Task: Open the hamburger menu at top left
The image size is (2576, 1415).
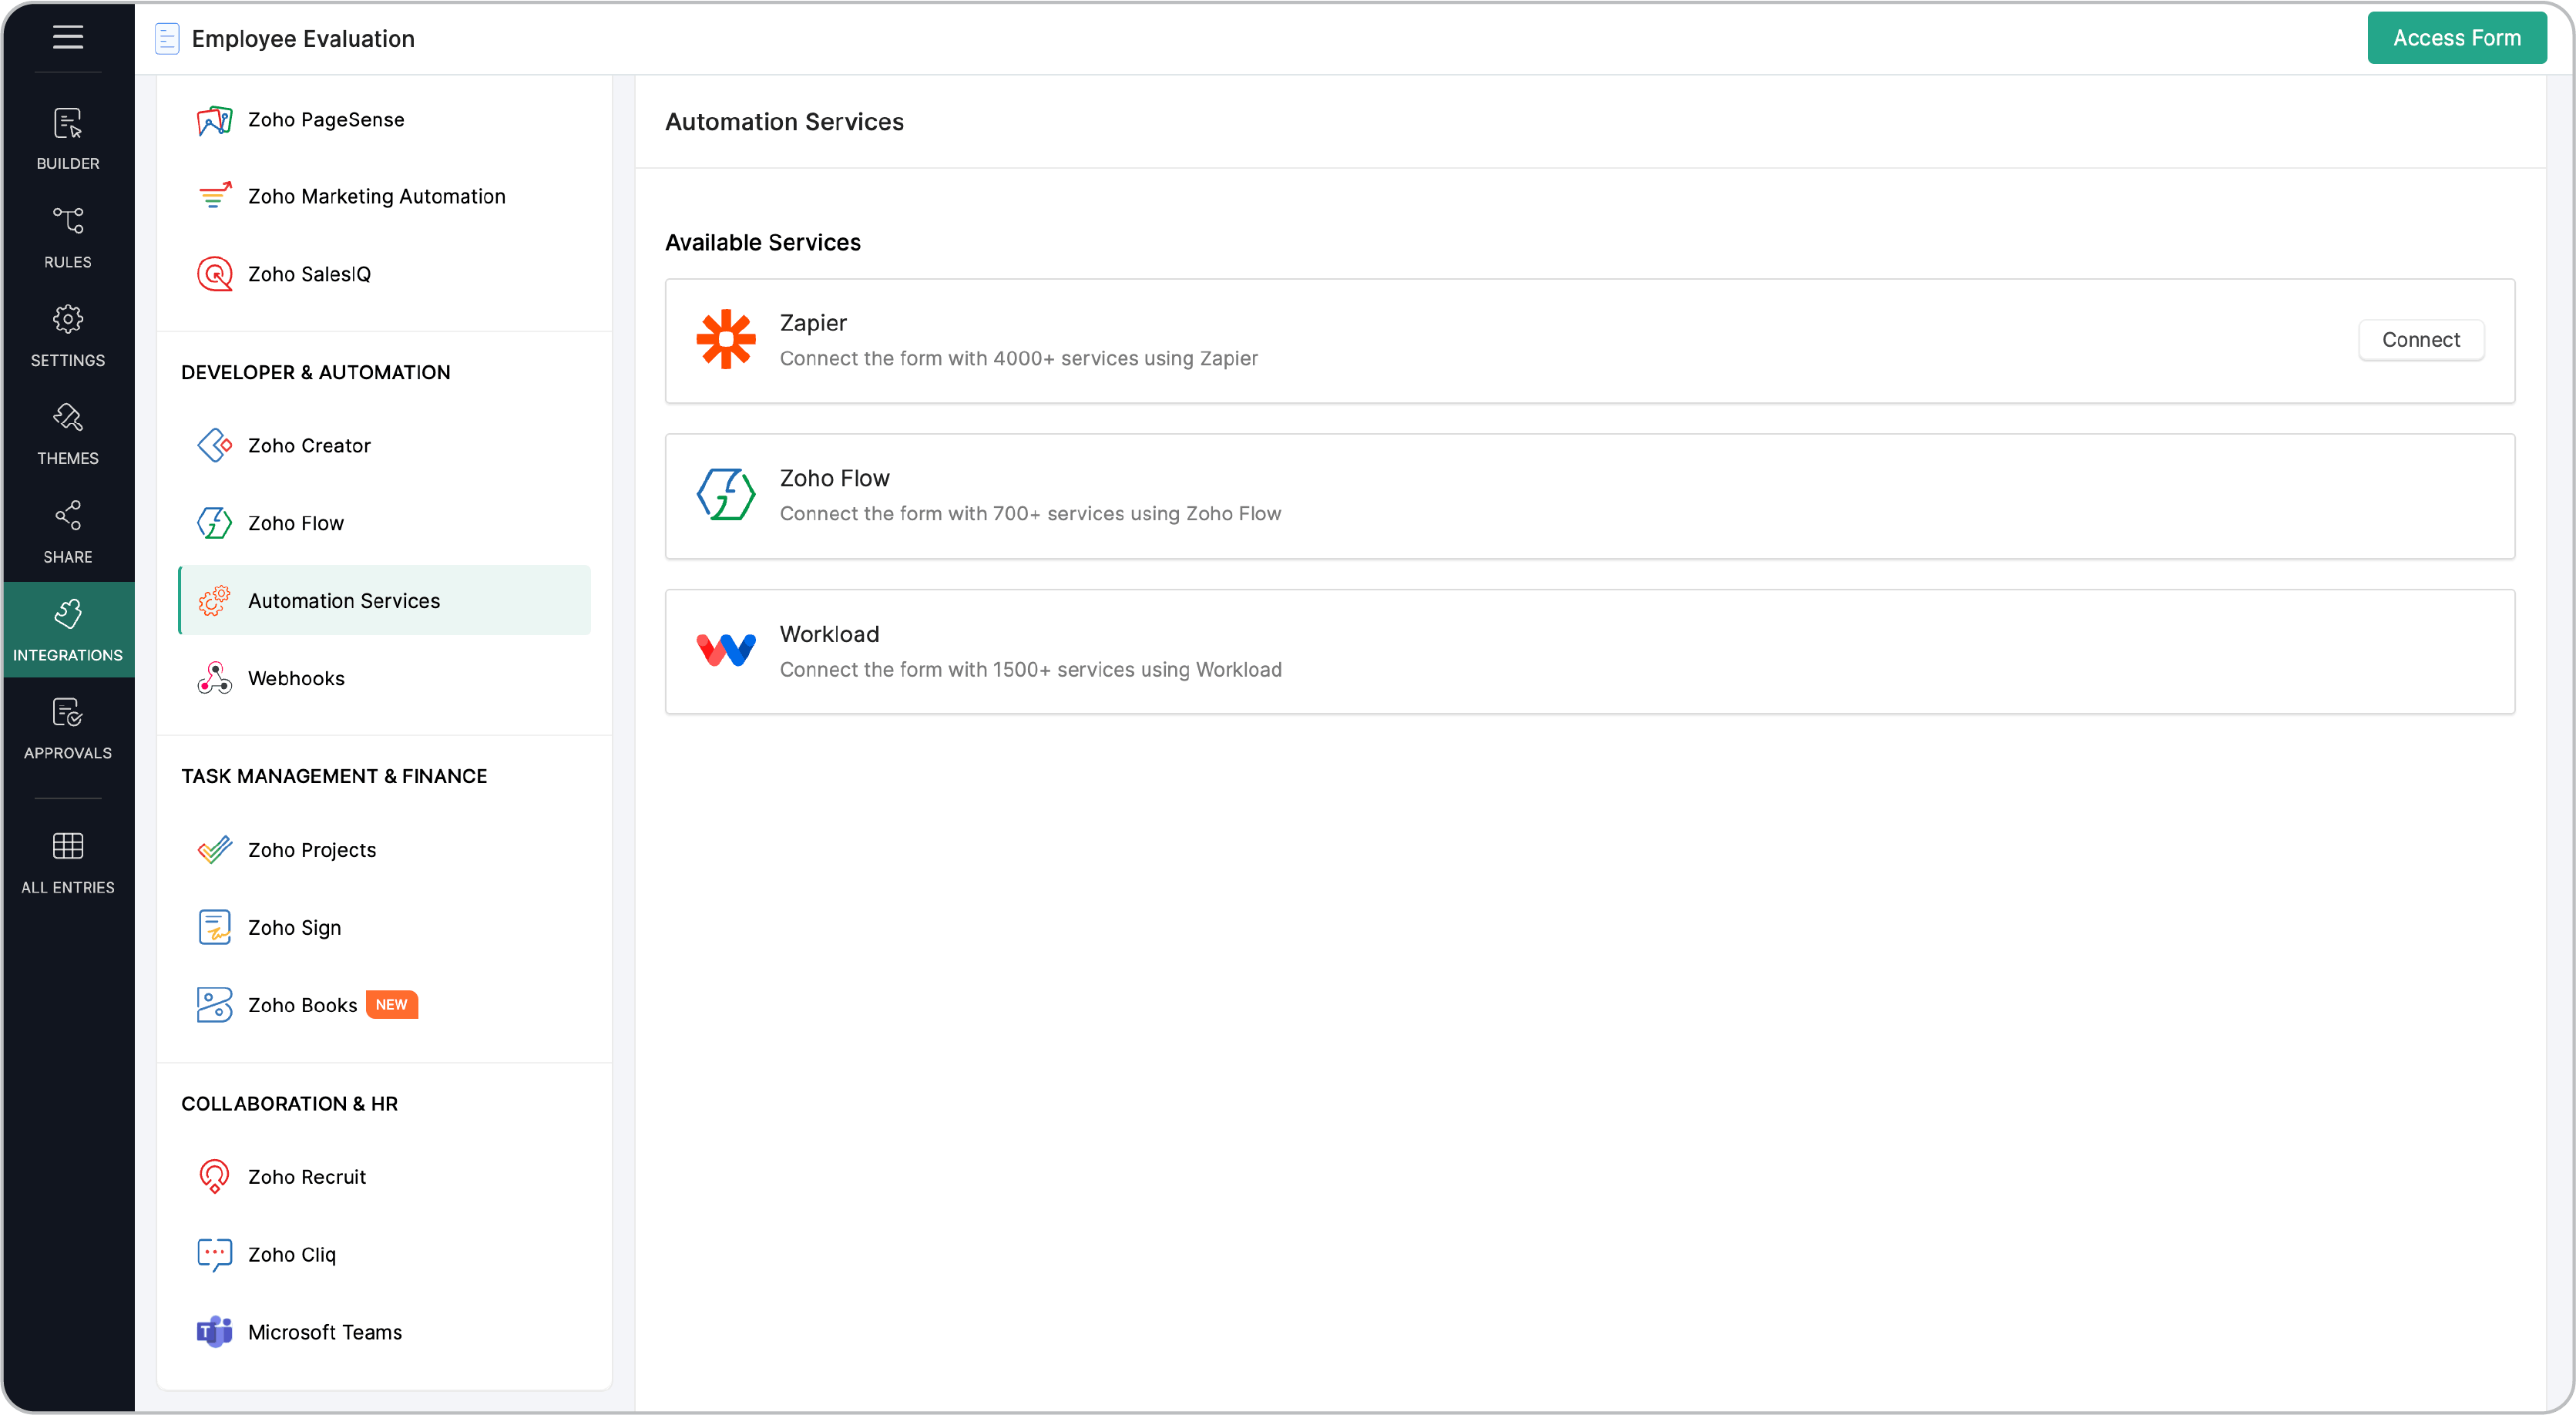Action: pos(67,38)
